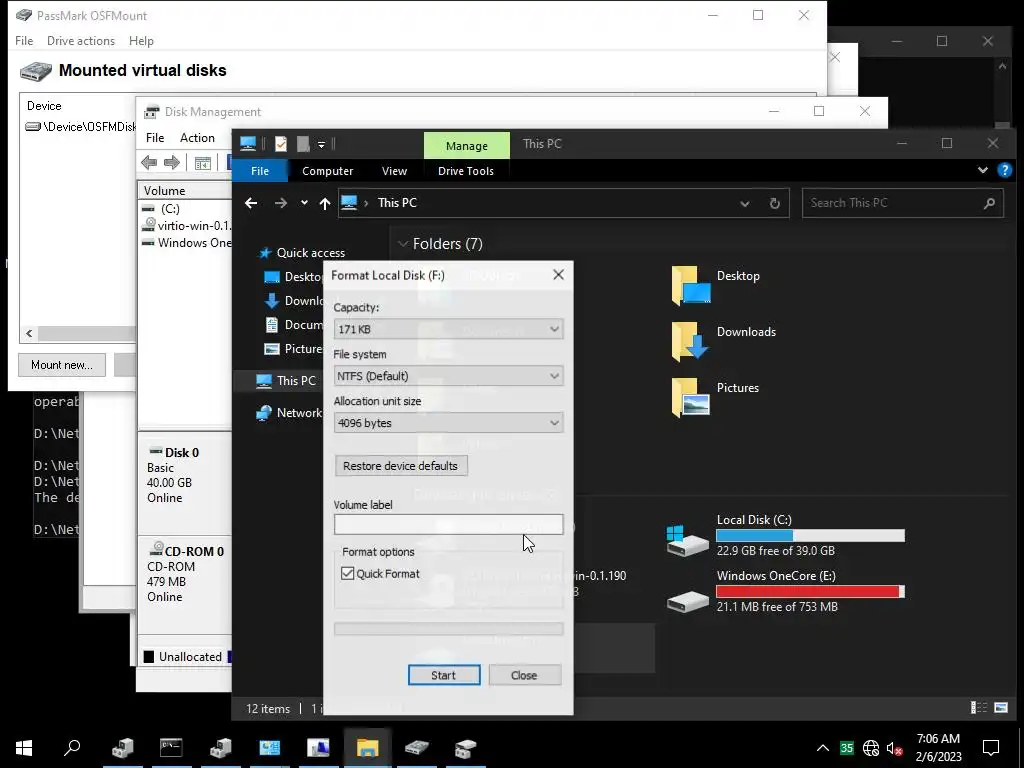Click the Show/Hide Console Tree icon in Disk Management
Image resolution: width=1024 pixels, height=768 pixels.
pos(202,163)
